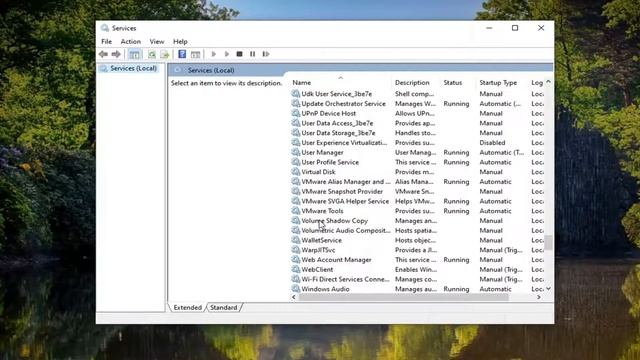This screenshot has width=640, height=360.
Task: Select the VMware Tools service
Action: point(417,211)
